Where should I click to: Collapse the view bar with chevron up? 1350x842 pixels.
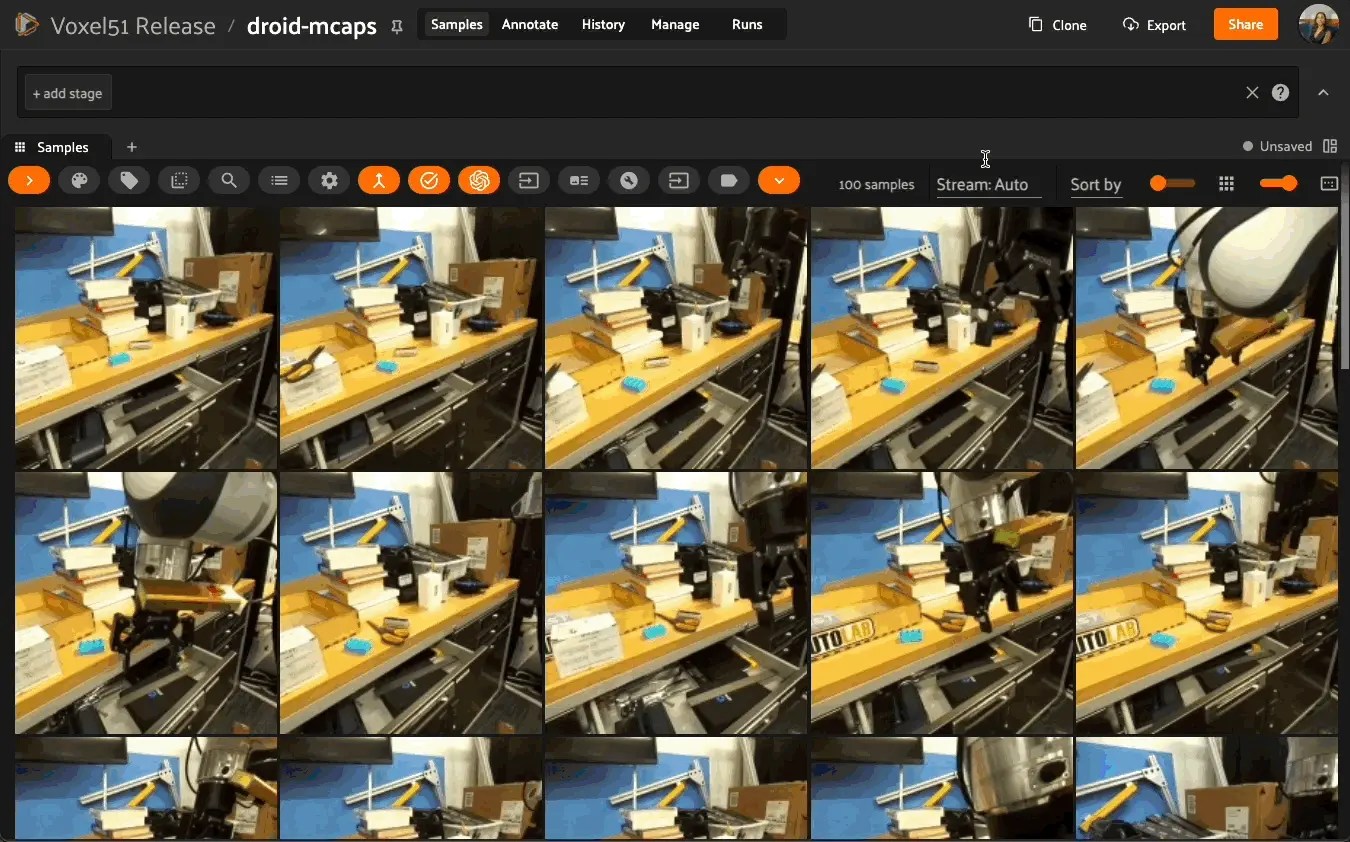coord(1323,93)
